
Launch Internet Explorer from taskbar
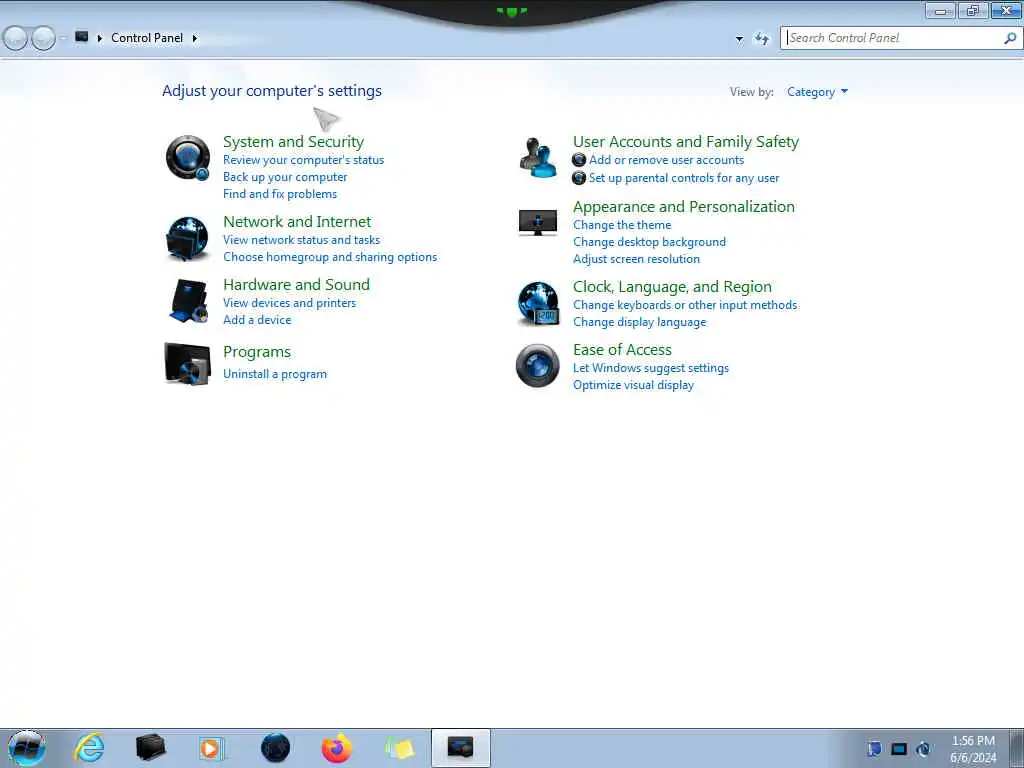[89, 748]
